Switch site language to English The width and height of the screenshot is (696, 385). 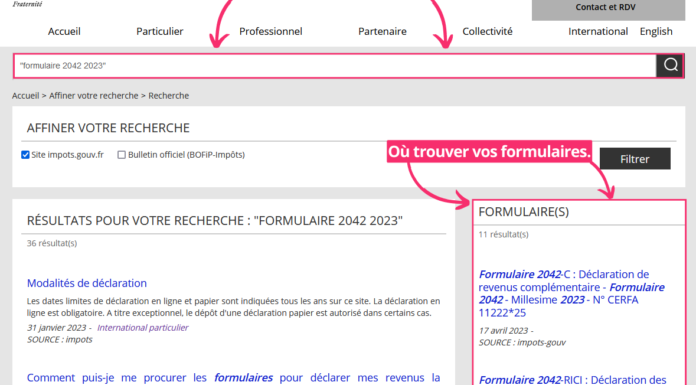tap(656, 32)
